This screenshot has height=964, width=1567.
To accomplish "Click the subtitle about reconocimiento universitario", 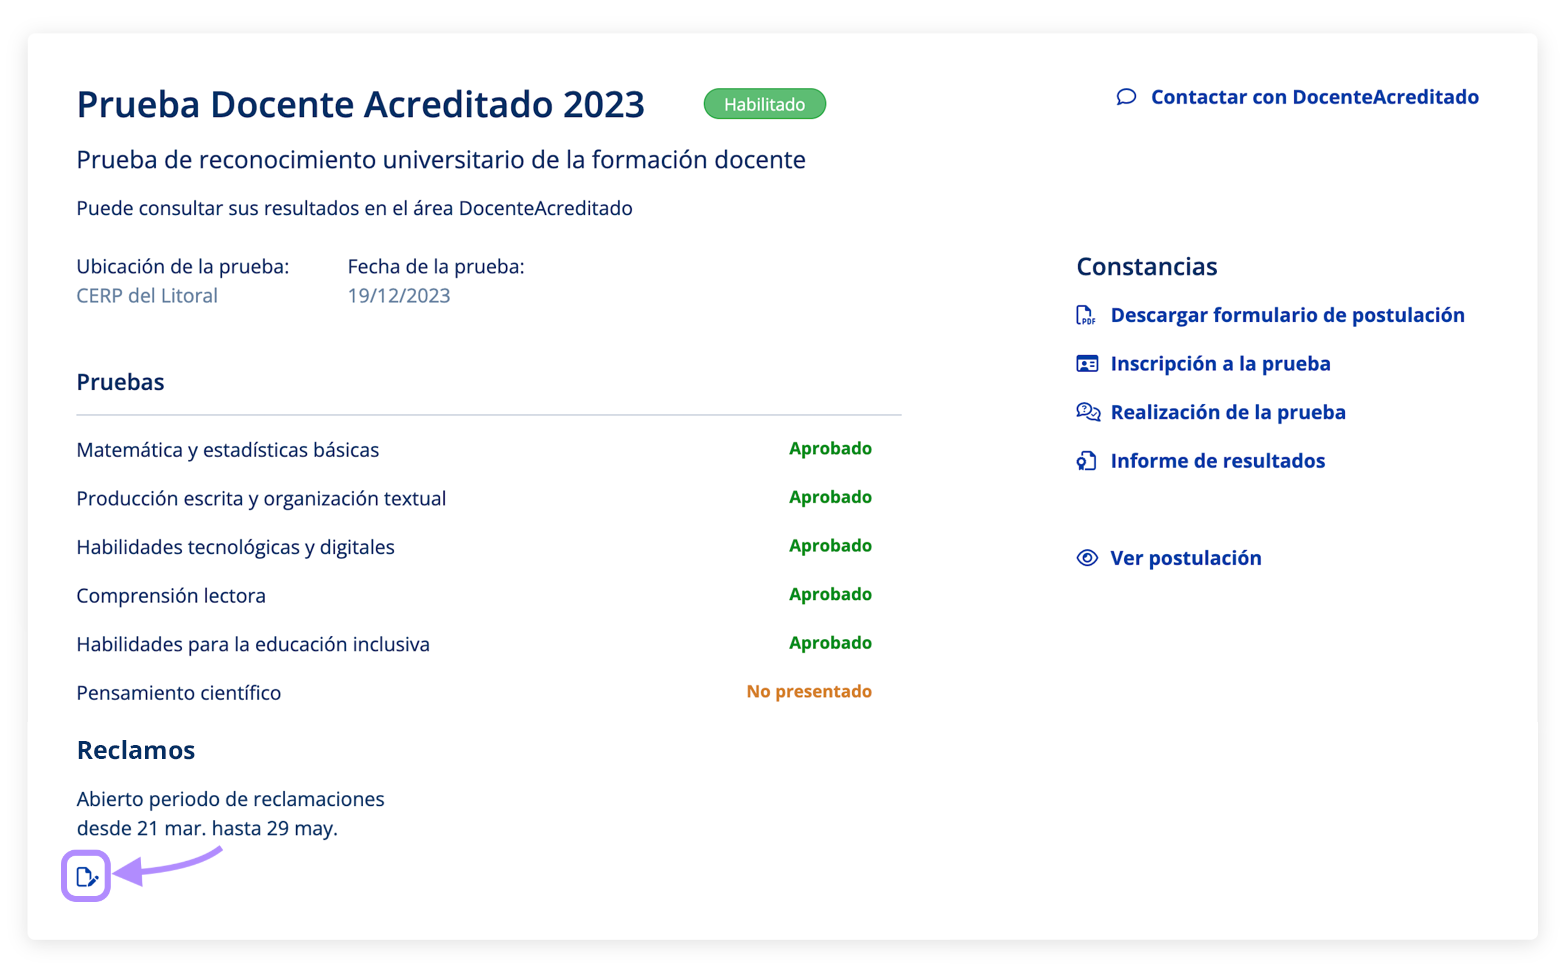I will pyautogui.click(x=441, y=160).
